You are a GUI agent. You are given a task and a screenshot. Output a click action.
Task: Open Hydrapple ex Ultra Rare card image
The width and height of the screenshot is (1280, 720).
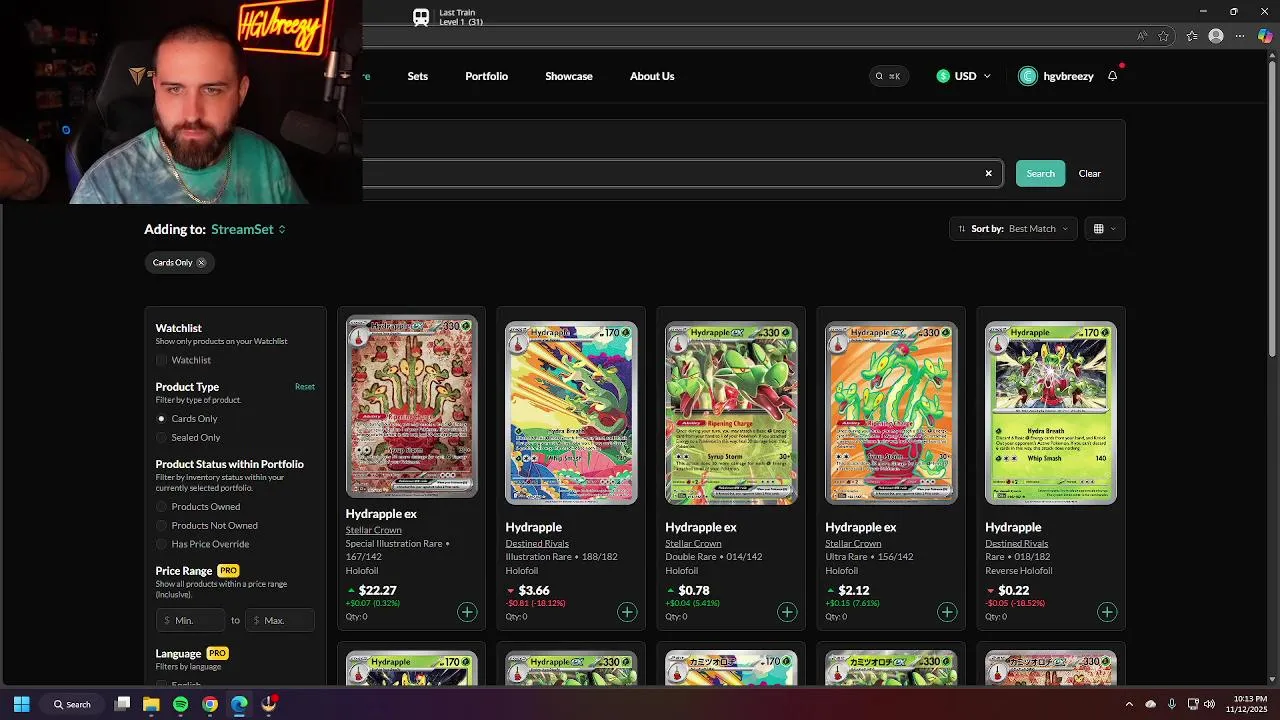tap(891, 413)
